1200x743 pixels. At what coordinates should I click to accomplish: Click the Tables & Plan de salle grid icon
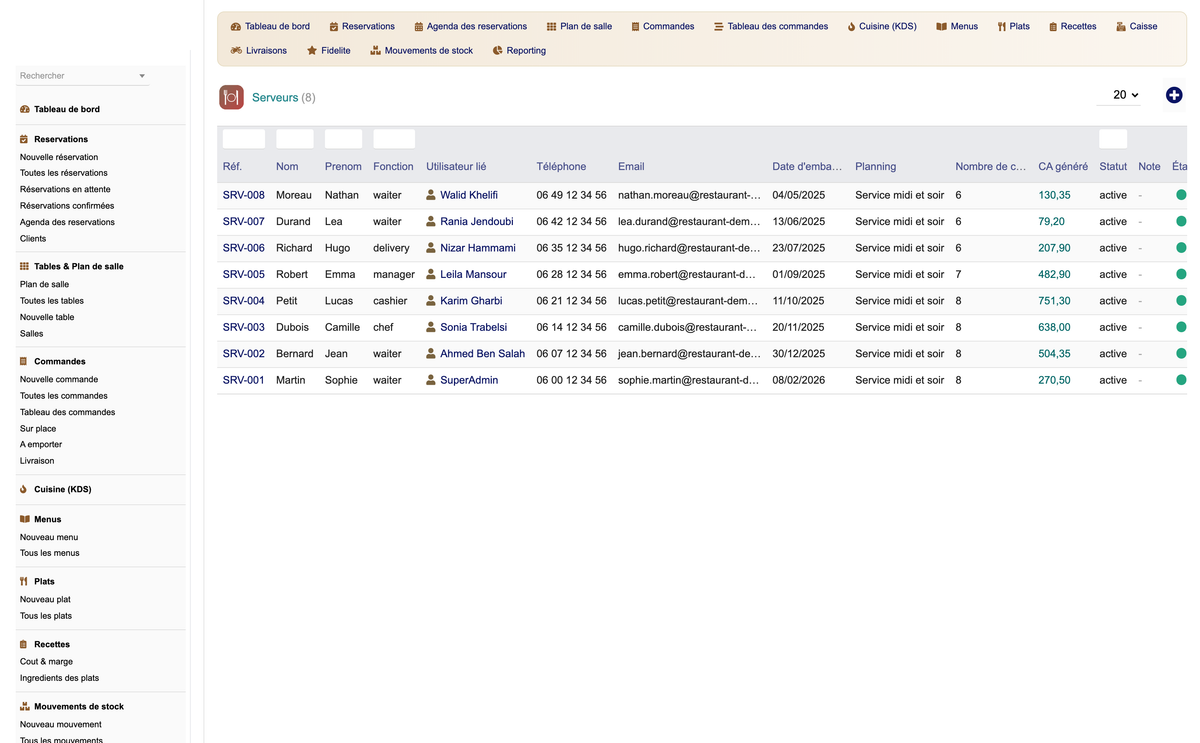tap(24, 267)
